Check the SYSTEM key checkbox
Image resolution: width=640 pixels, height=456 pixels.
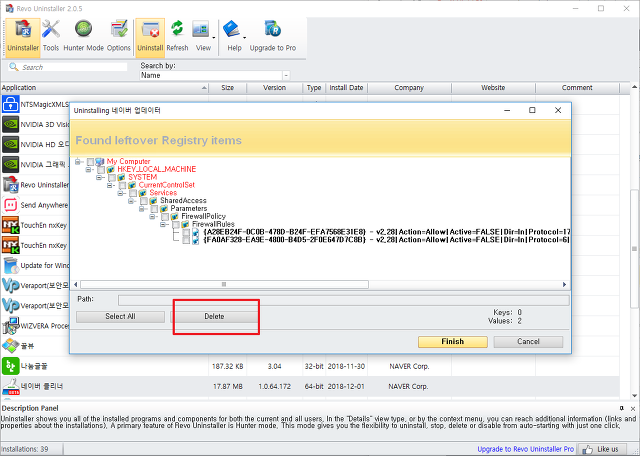pyautogui.click(x=111, y=177)
